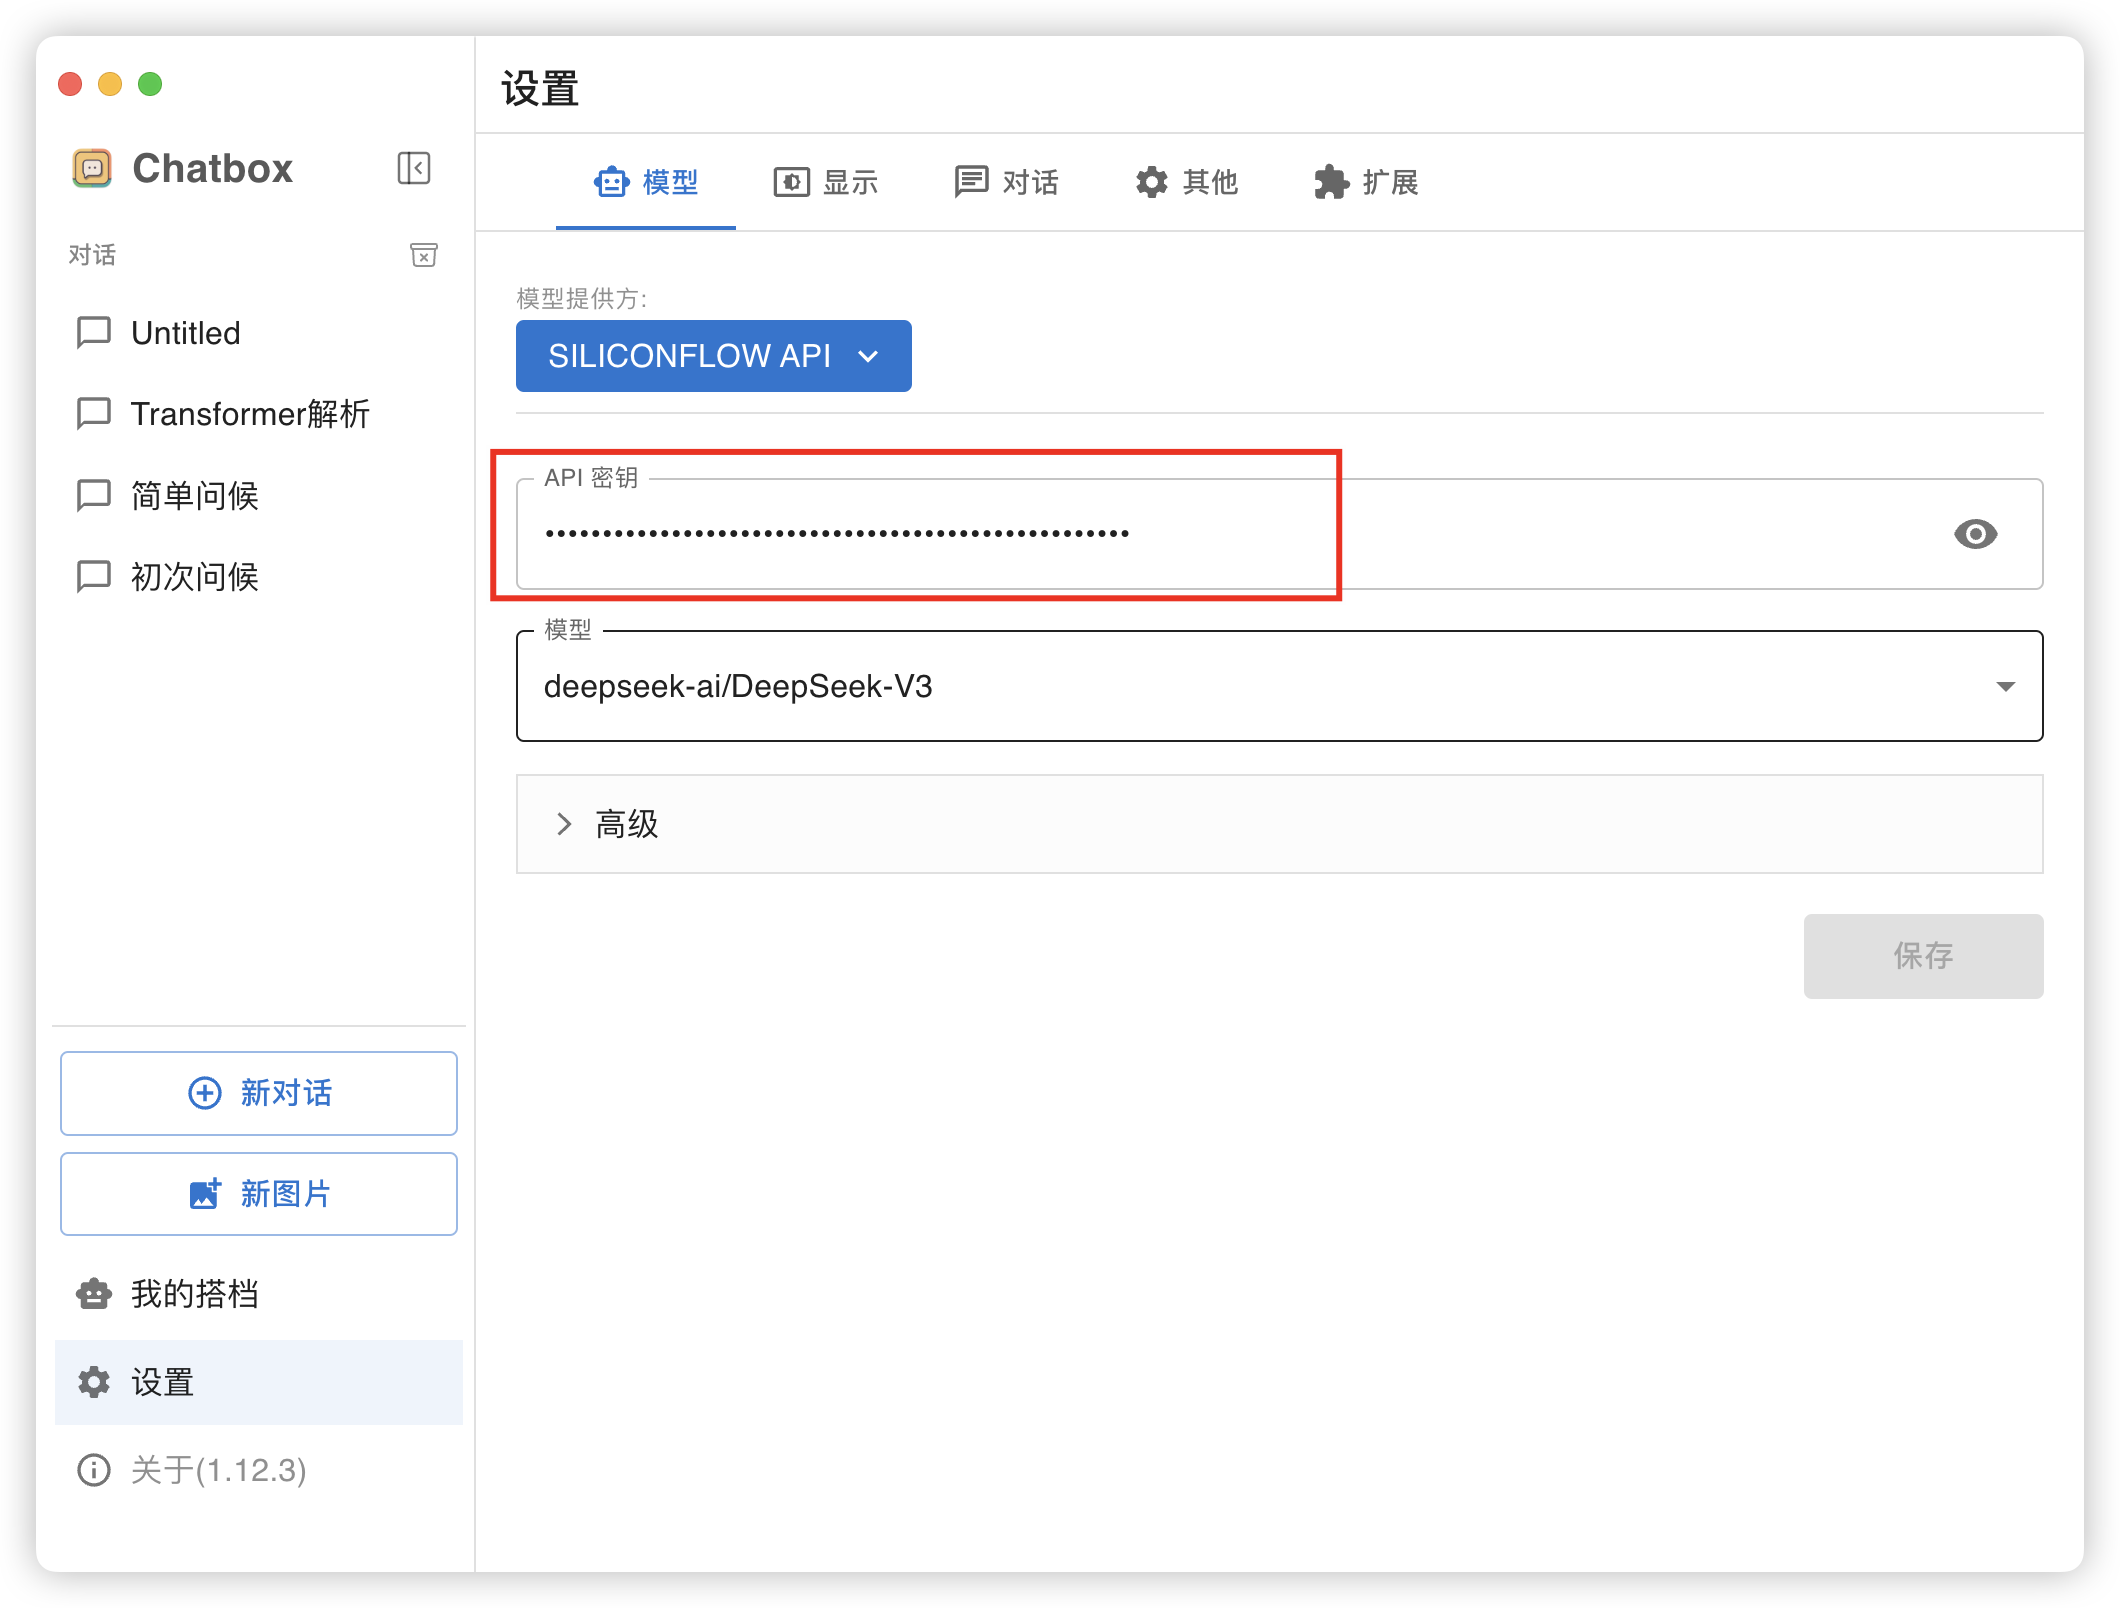Click the gear icon next to 设置 in sidebar
2120x1608 pixels.
(x=94, y=1382)
